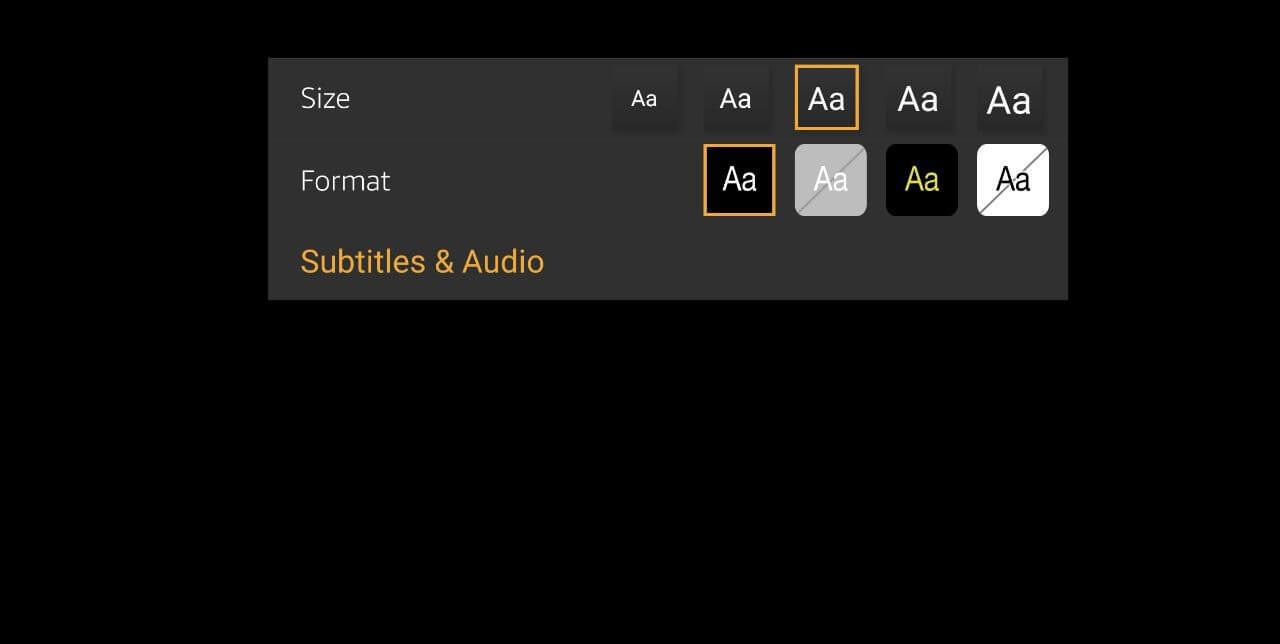Pick the second largest subtitle size

click(x=917, y=98)
